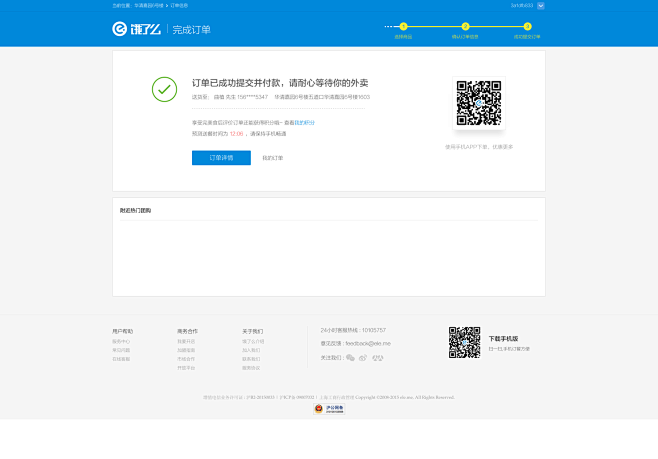Click step 3 circle in progress bar

pos(527,26)
